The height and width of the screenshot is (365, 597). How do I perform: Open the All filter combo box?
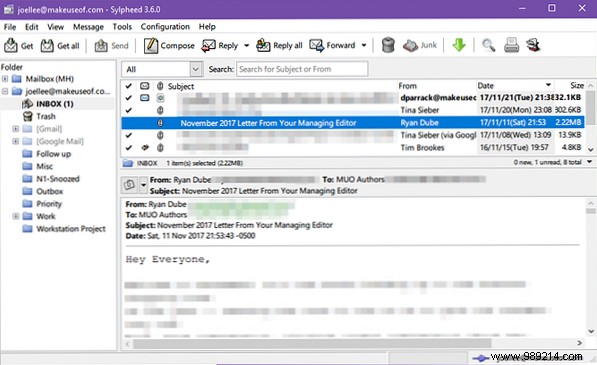coord(163,69)
